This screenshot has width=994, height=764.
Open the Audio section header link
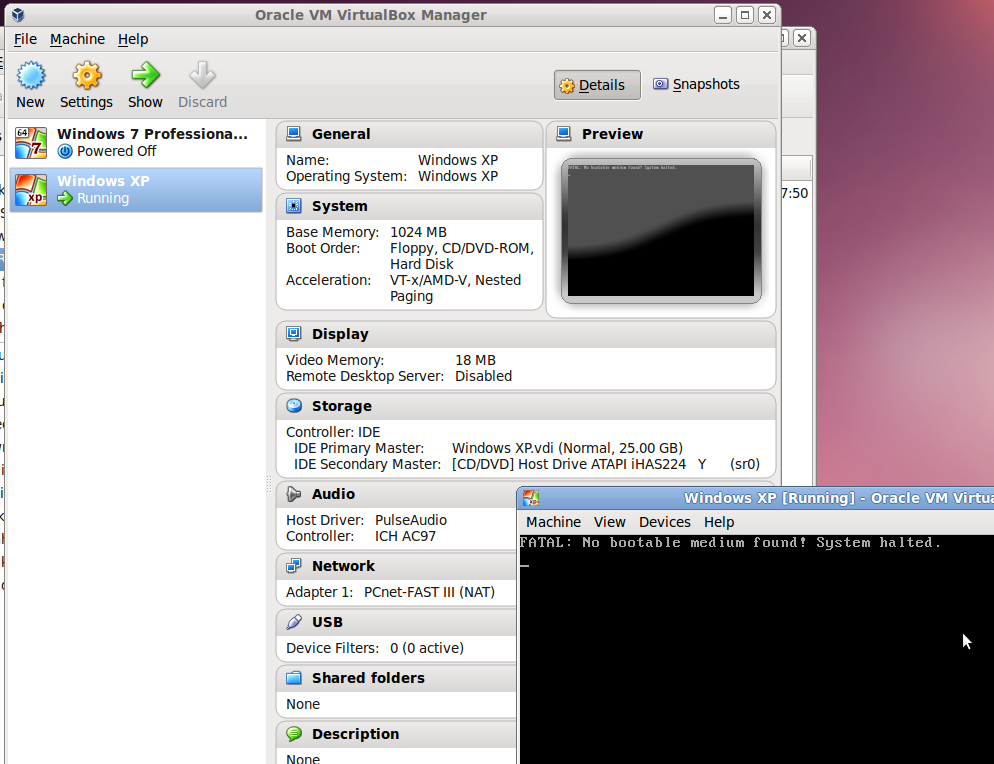[x=333, y=494]
